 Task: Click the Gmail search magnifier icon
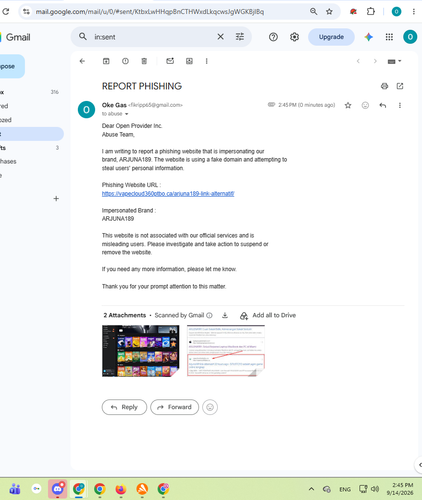(83, 37)
